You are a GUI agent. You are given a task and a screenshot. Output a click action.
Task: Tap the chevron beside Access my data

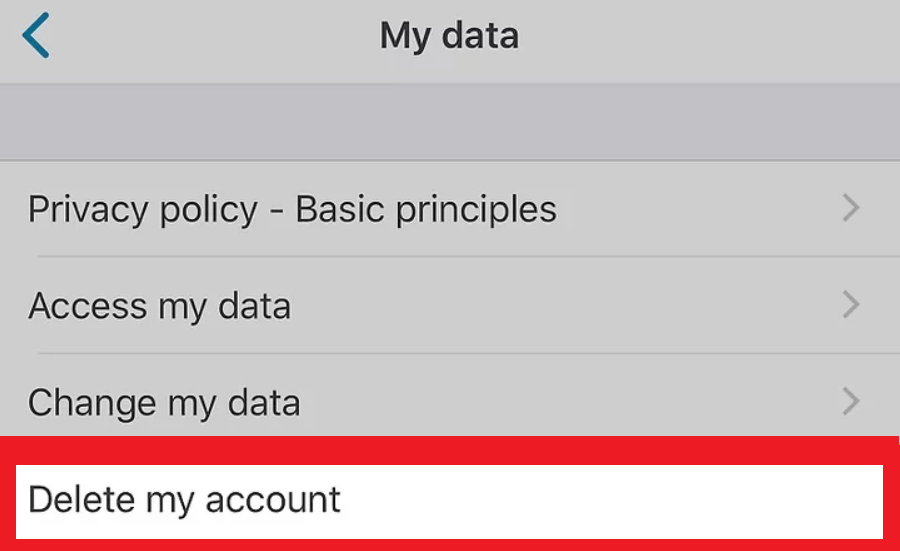coord(851,305)
